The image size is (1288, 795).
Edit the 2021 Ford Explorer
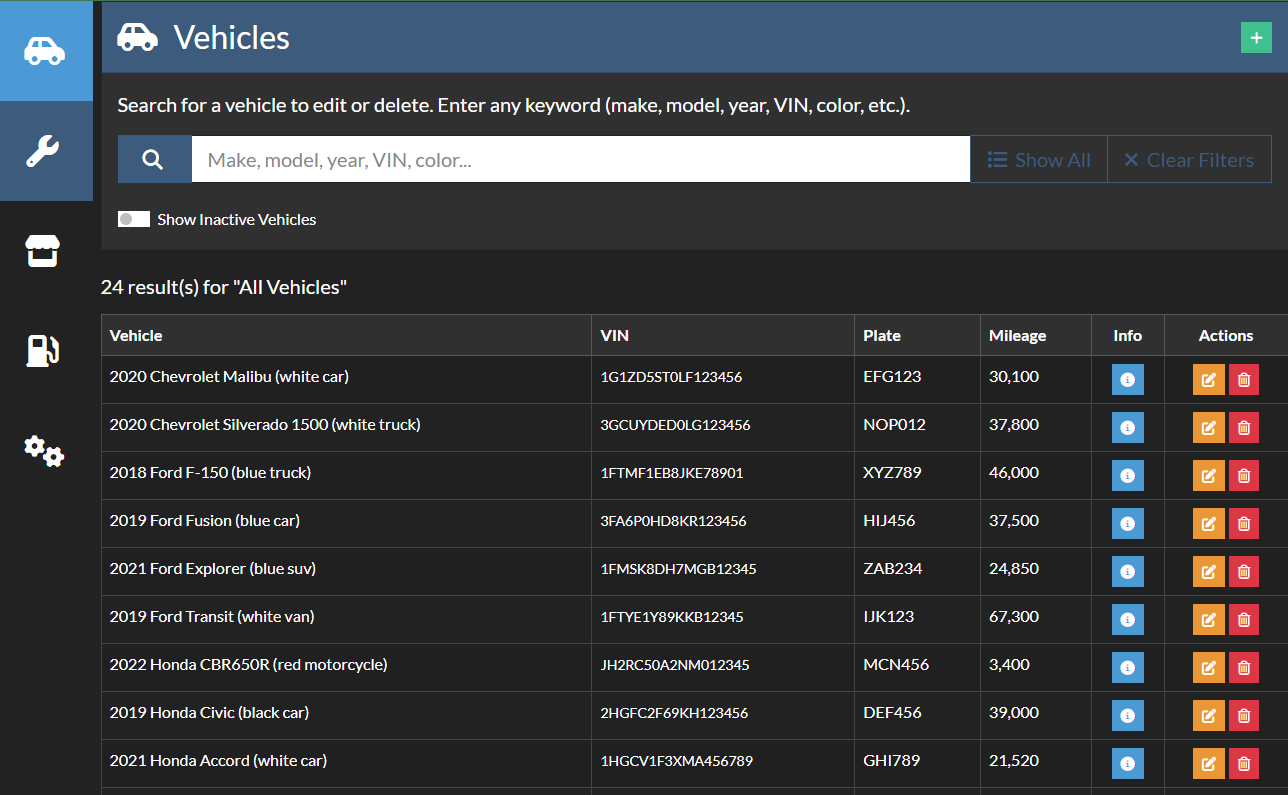tap(1208, 571)
